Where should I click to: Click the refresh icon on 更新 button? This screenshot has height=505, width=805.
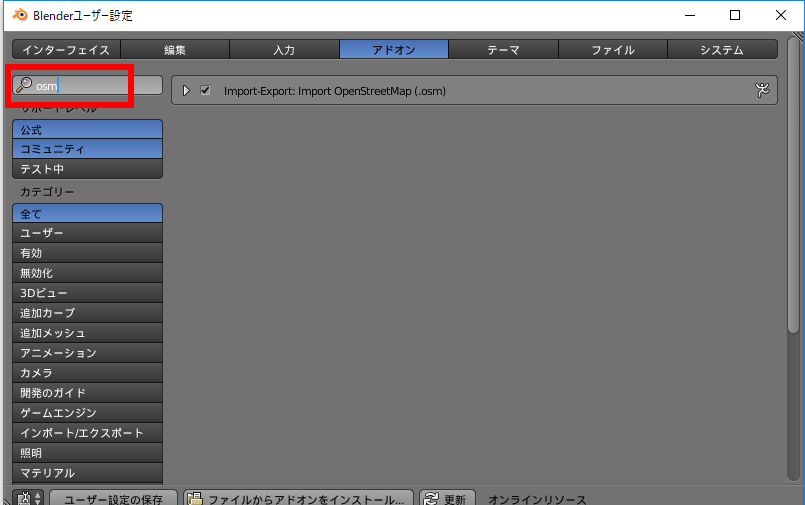[431, 499]
